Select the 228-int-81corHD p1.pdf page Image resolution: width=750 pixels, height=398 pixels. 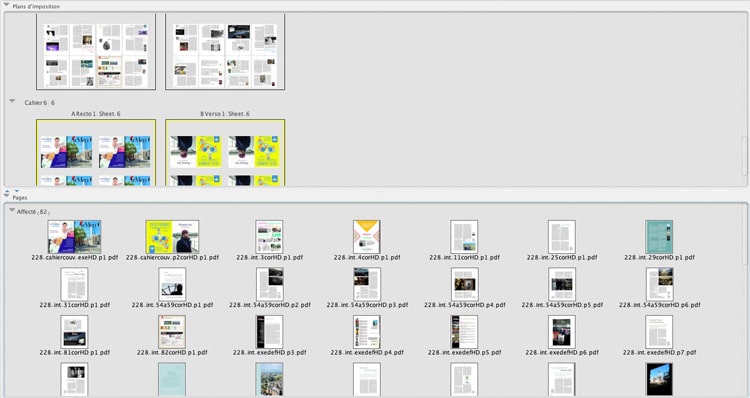coord(74,332)
